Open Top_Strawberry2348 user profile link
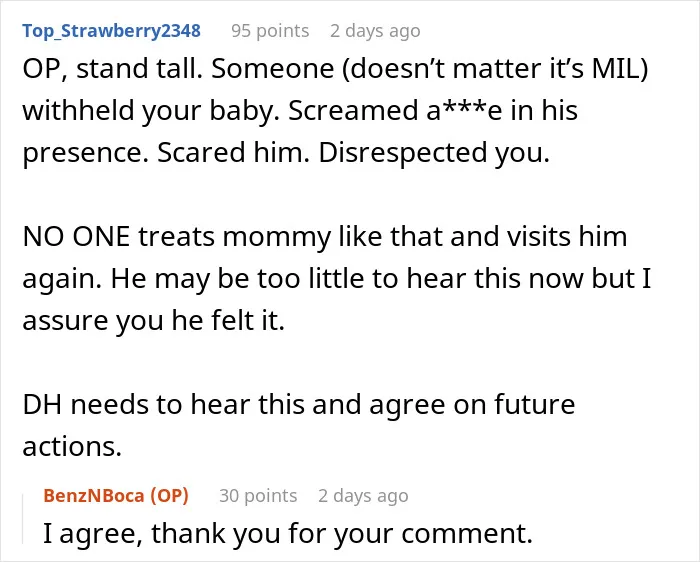Image resolution: width=700 pixels, height=562 pixels. pos(112,31)
